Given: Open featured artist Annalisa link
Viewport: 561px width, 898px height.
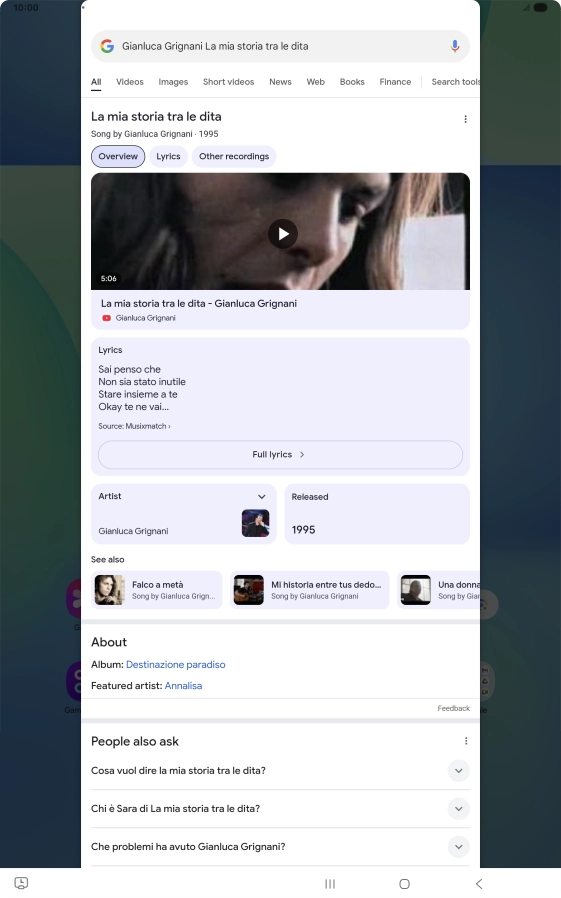Looking at the screenshot, I should (x=183, y=686).
